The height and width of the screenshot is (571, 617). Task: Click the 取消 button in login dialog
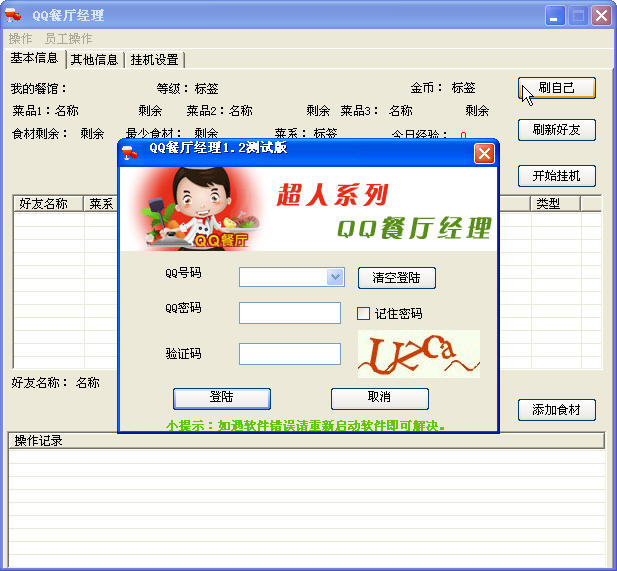380,399
